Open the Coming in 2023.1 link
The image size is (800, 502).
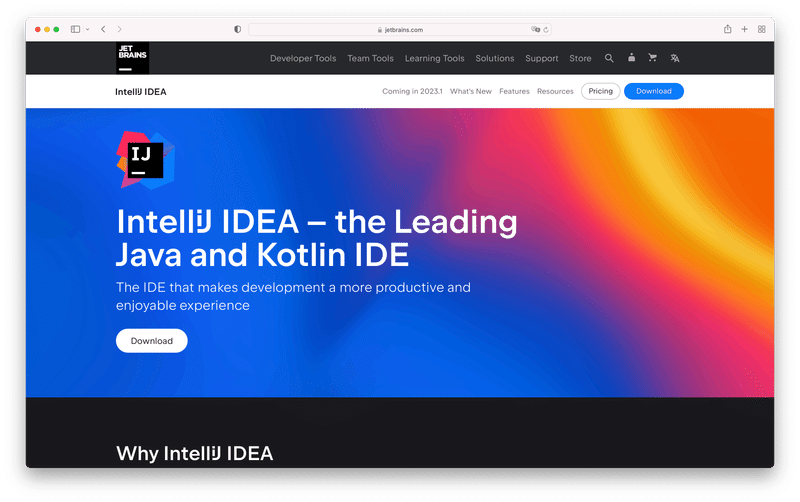[412, 91]
